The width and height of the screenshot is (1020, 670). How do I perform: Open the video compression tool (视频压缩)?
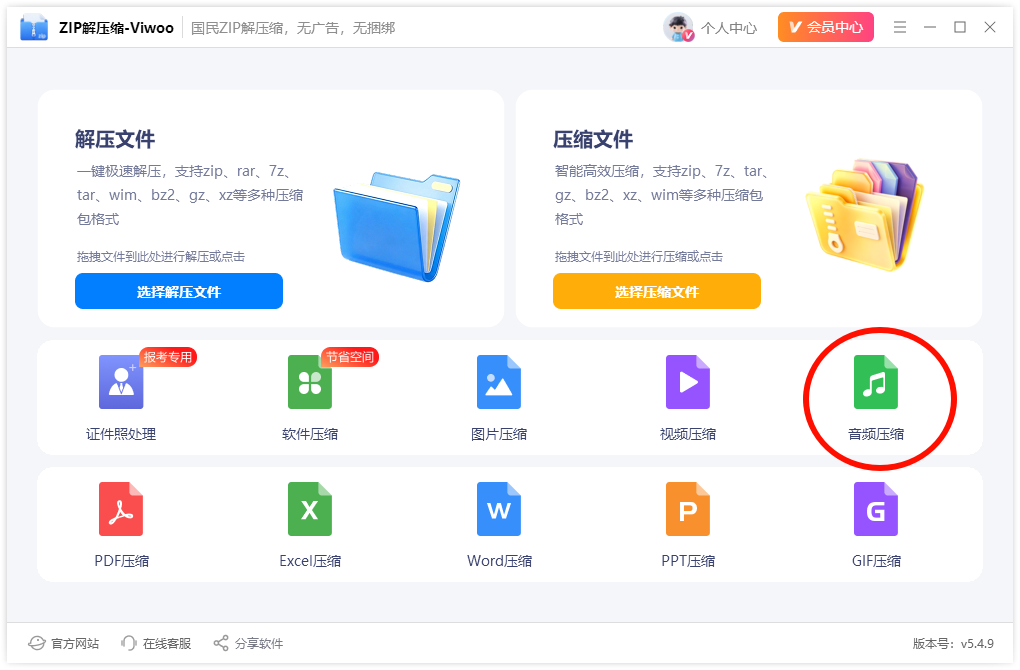pyautogui.click(x=688, y=397)
